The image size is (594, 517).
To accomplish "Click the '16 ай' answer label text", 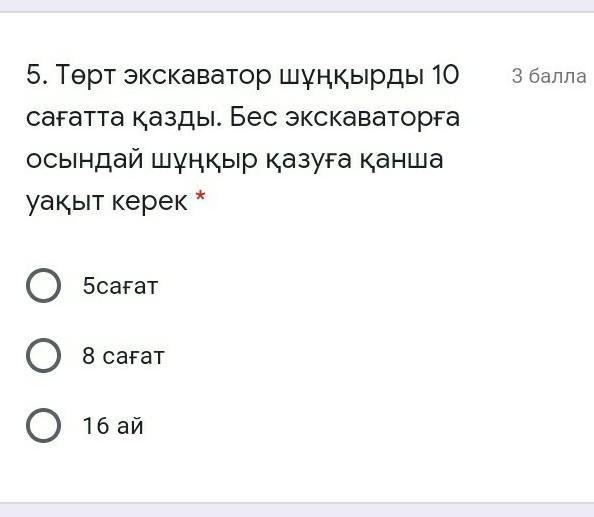I will 113,426.
